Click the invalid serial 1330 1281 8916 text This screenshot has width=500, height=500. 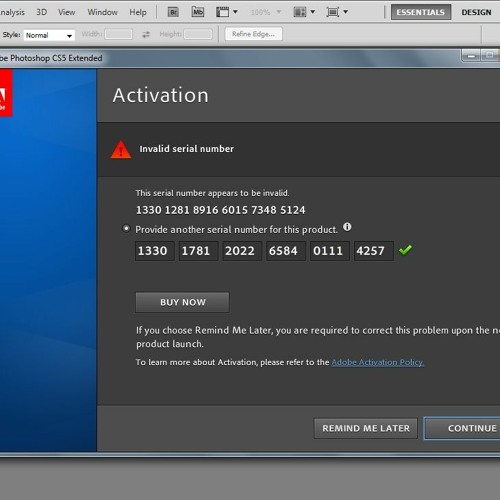coord(220,210)
